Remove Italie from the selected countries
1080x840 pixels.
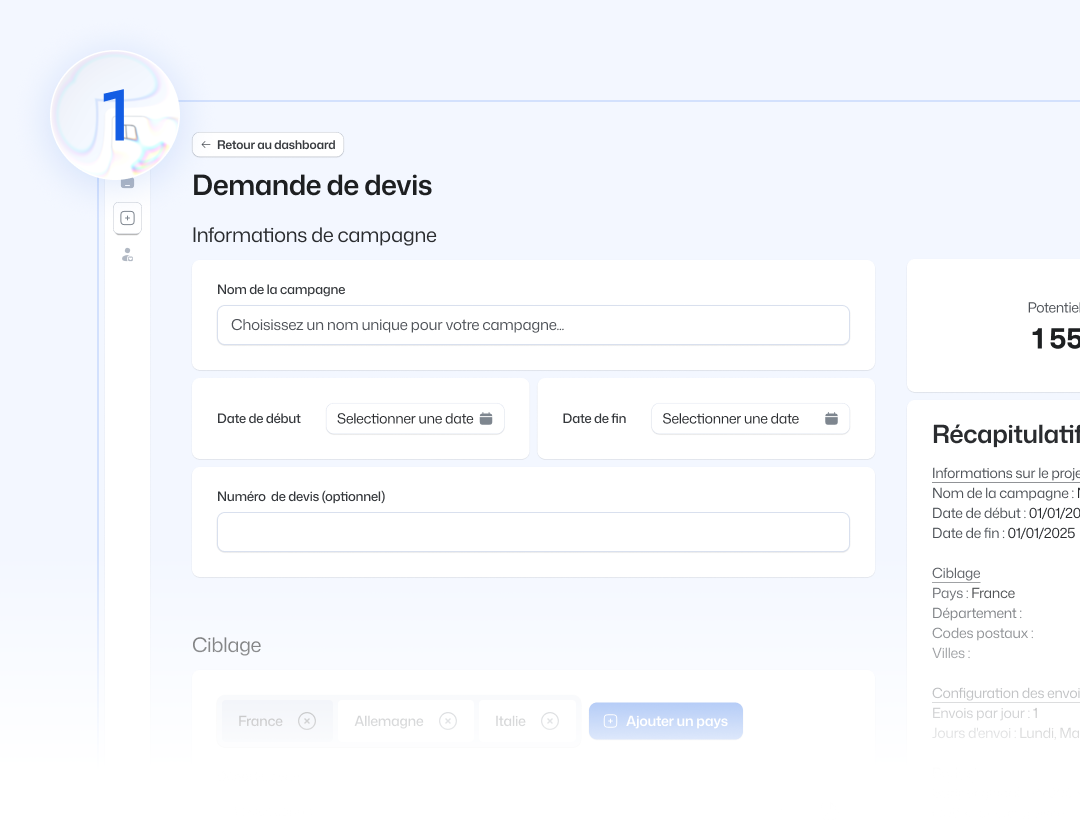550,720
